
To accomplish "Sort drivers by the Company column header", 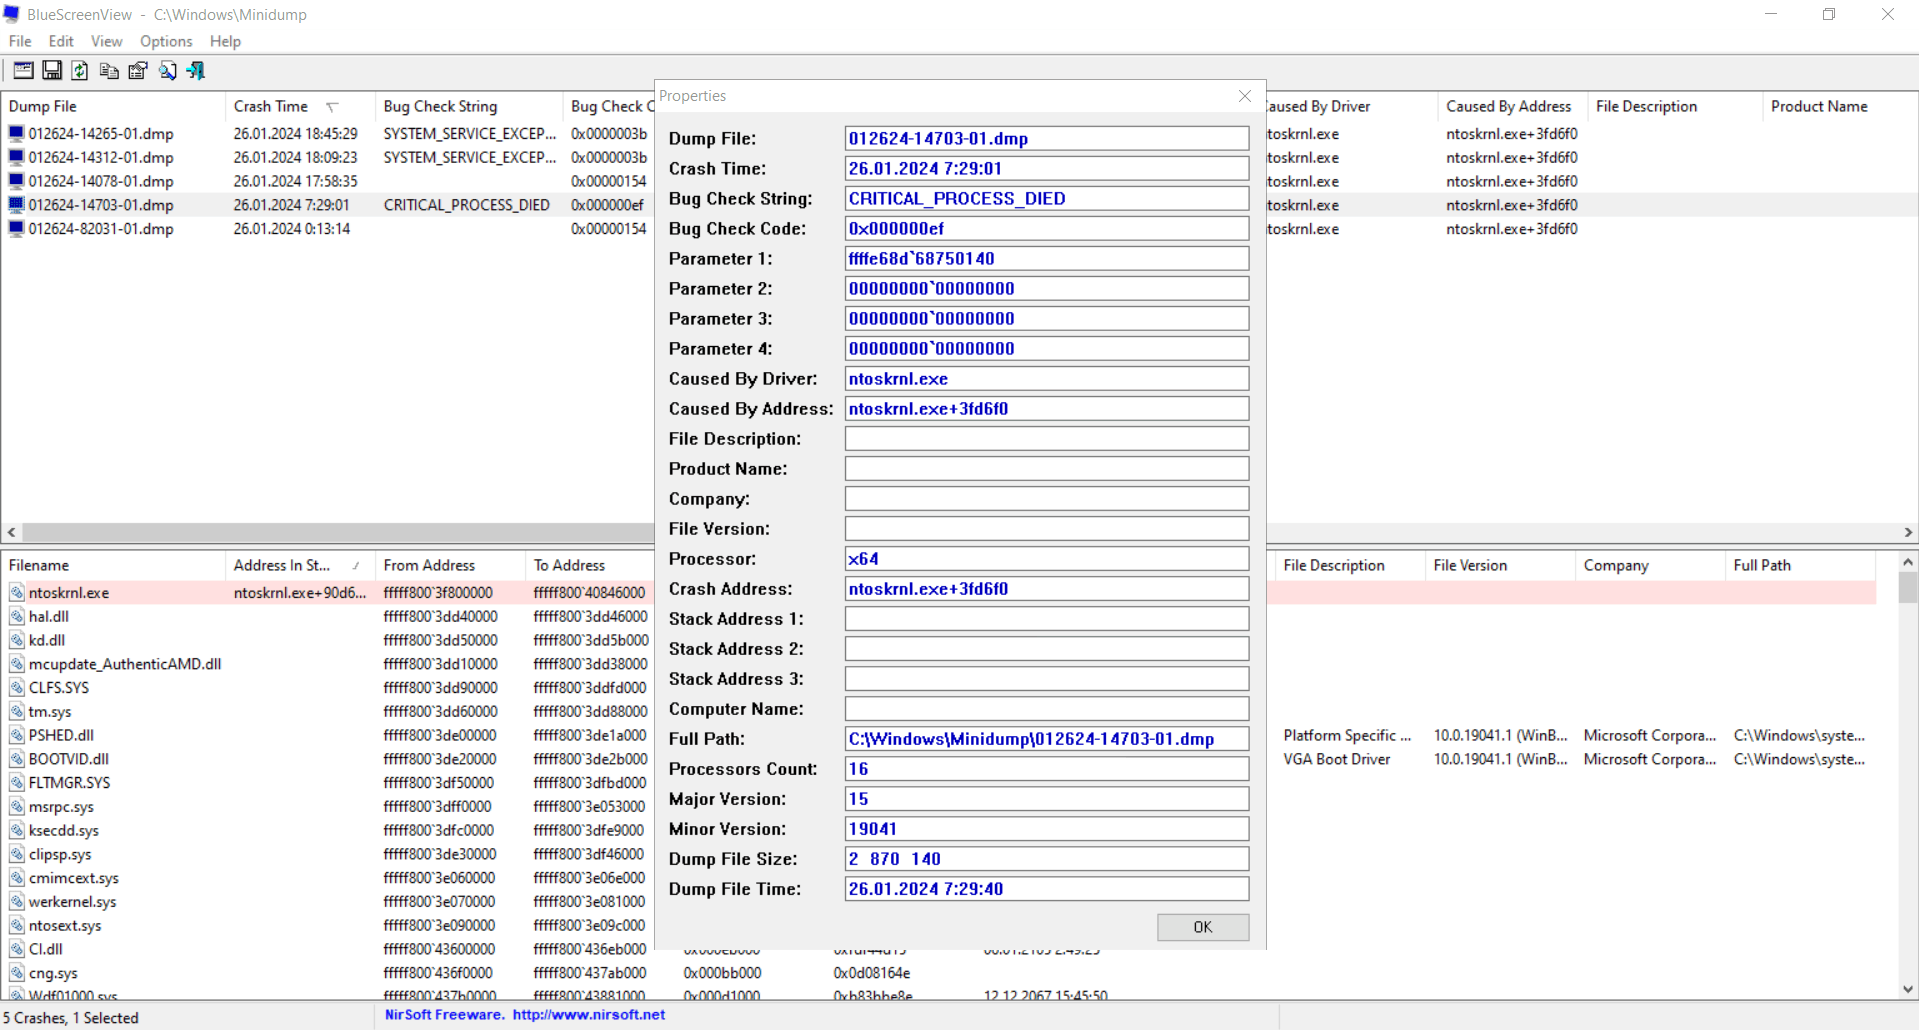I will click(x=1651, y=565).
